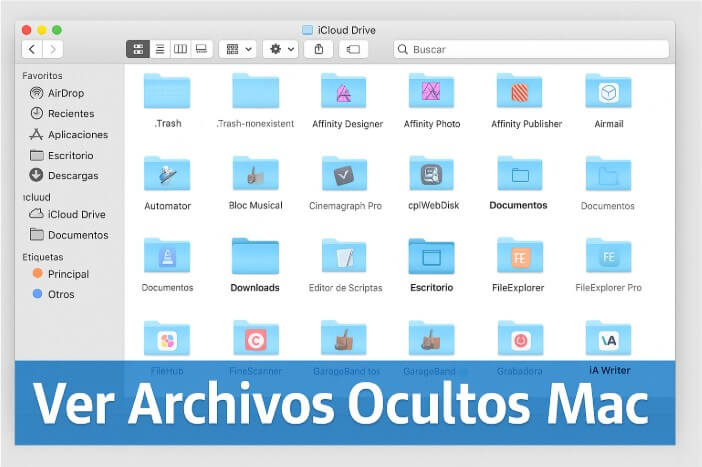
Task: Switch to icon view mode
Action: coord(138,49)
